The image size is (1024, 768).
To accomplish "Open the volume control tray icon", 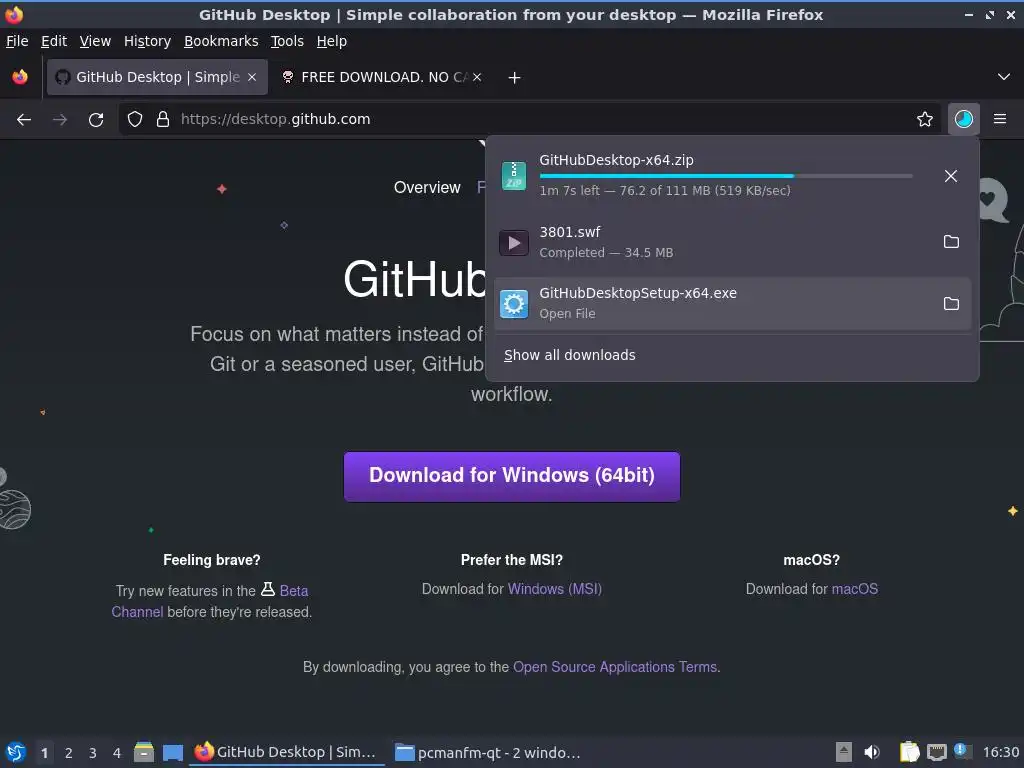I will pos(872,752).
